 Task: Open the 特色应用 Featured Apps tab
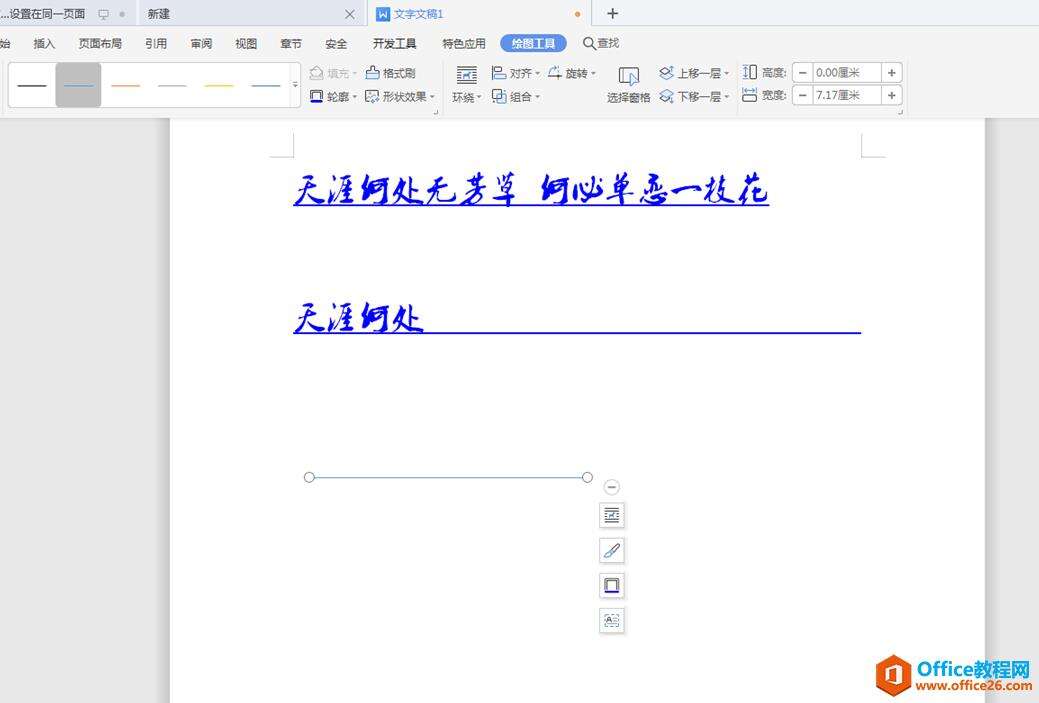[464, 44]
